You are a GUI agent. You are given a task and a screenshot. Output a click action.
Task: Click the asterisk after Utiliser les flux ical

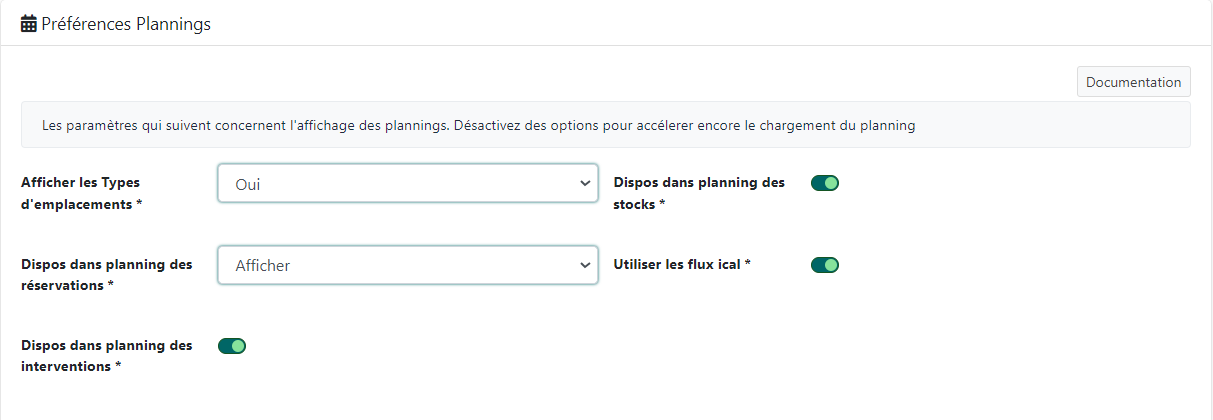pyautogui.click(x=748, y=265)
